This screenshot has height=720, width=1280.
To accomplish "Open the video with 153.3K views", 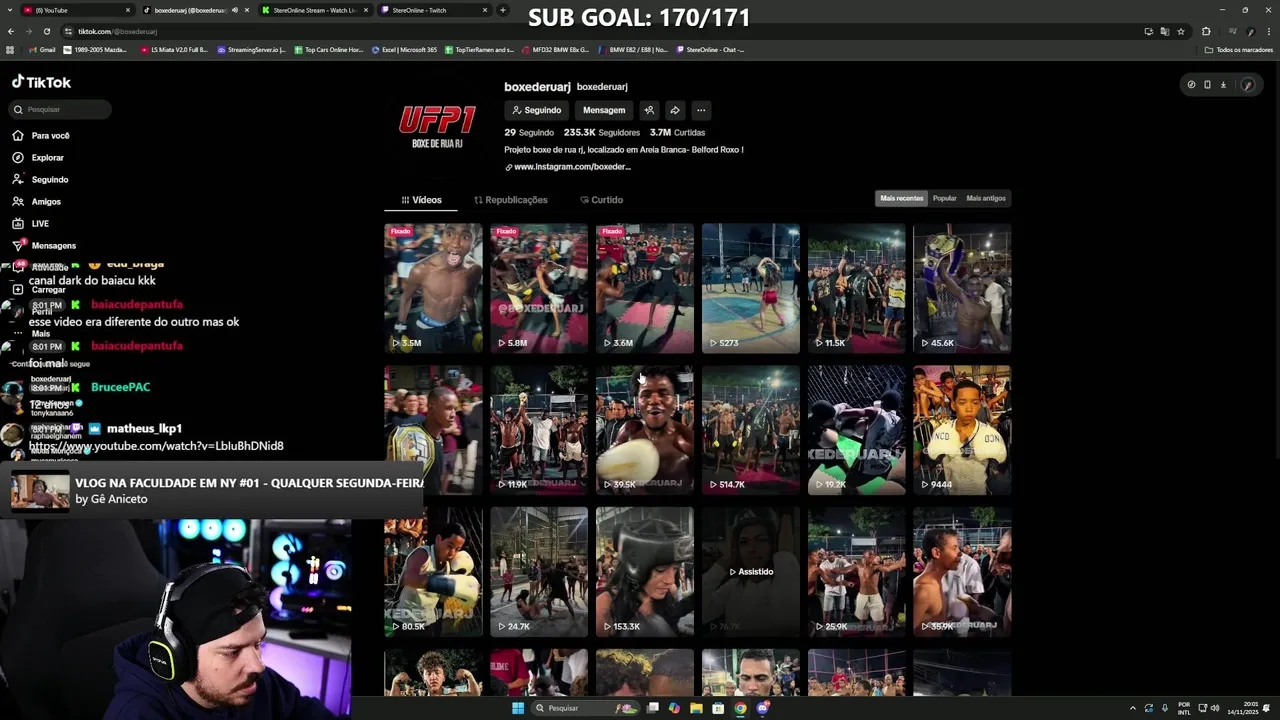I will pos(645,572).
